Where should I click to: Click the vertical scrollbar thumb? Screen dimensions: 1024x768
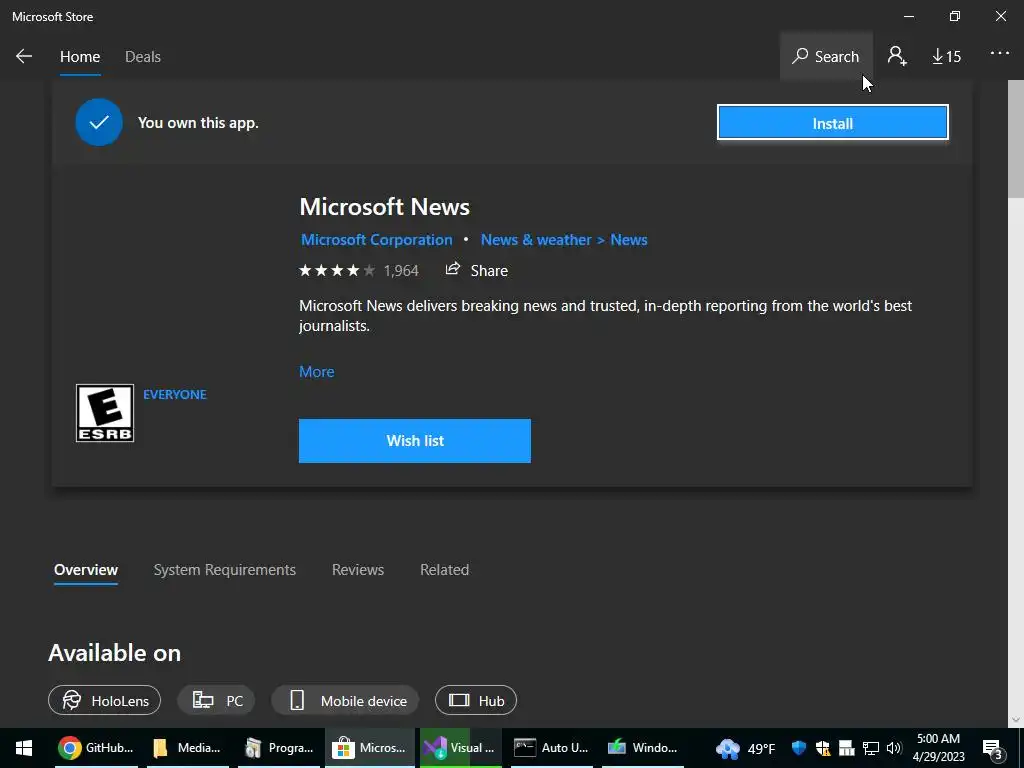pos(1016,137)
